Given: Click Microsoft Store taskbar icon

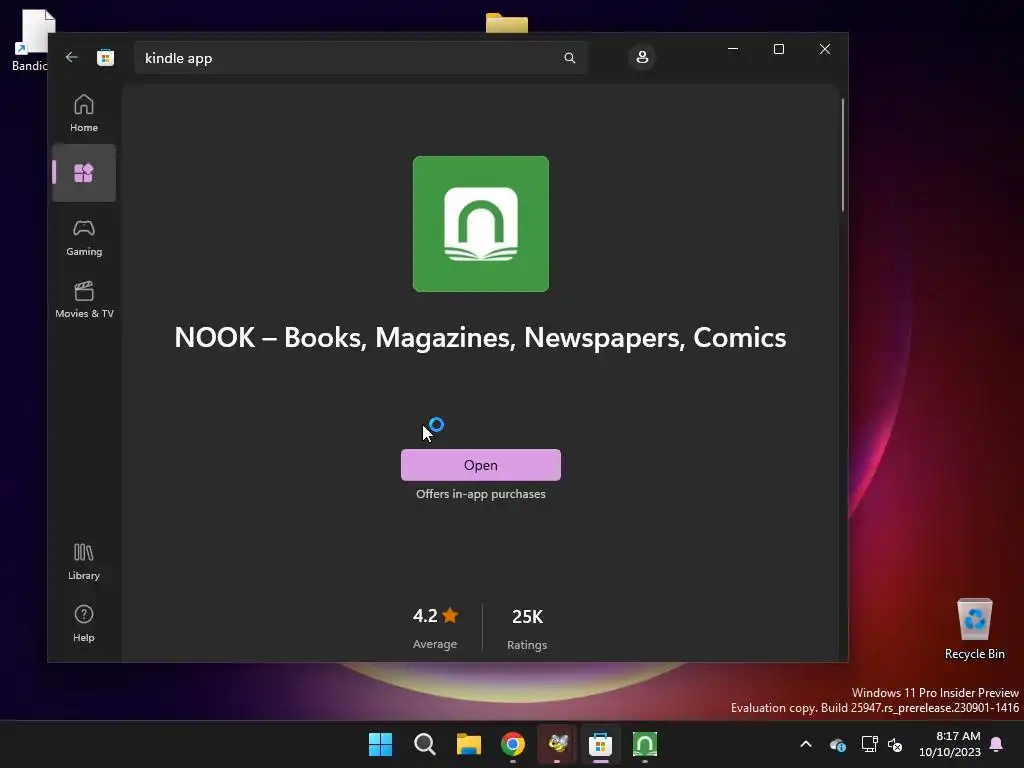Looking at the screenshot, I should [601, 744].
